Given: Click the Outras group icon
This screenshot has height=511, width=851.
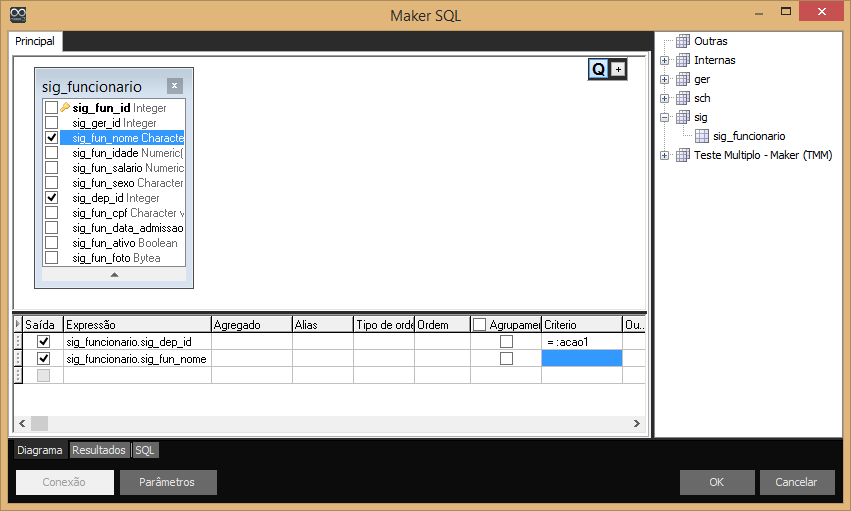Looking at the screenshot, I should pos(683,42).
